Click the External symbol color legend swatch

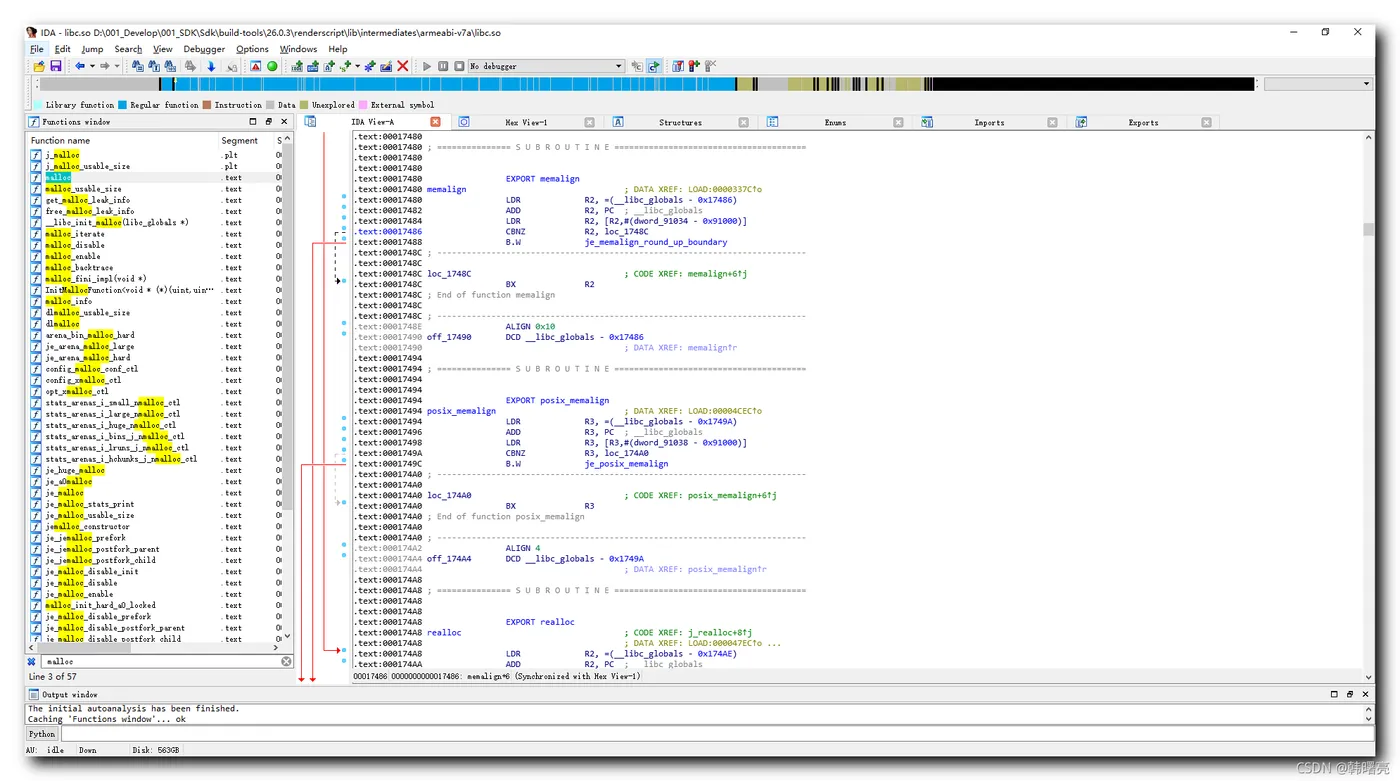pos(363,104)
